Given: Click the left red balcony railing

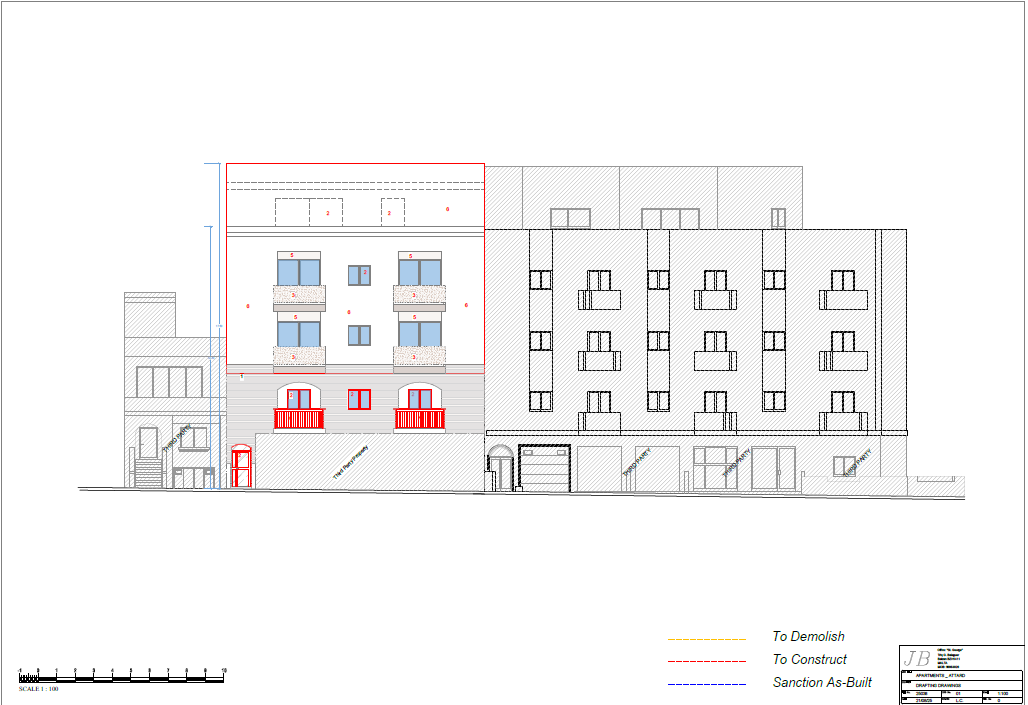Looking at the screenshot, I should (x=299, y=419).
